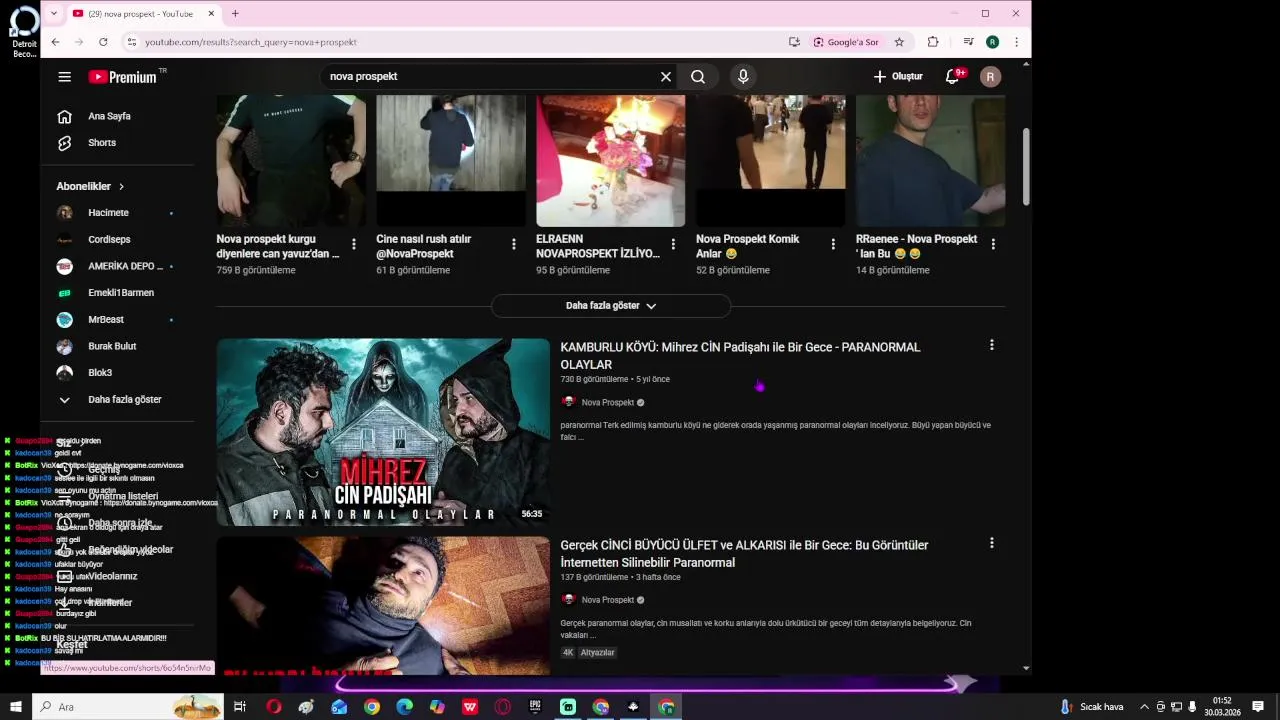
Task: Open options for Nova Prospekt Komik Anlar
Action: point(833,244)
